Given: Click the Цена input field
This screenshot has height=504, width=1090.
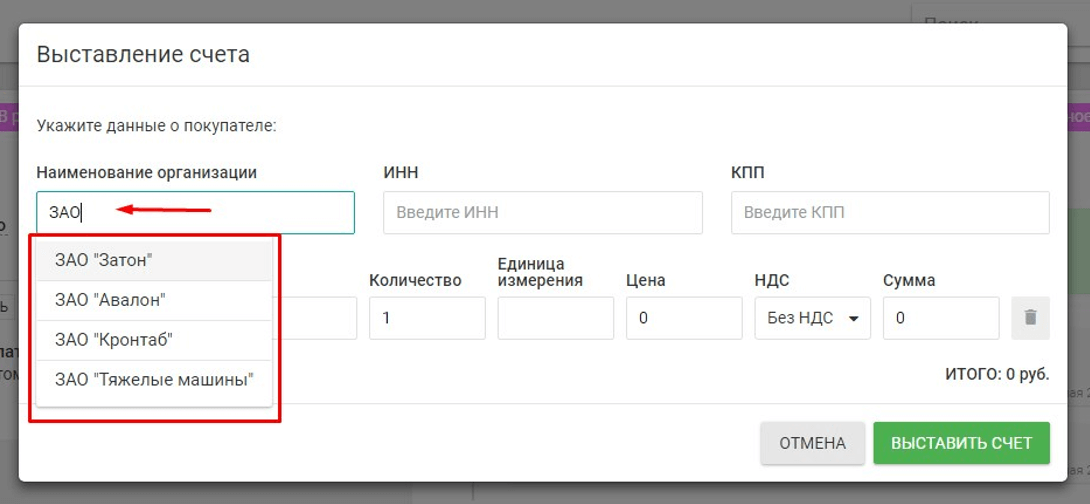Looking at the screenshot, I should [683, 318].
